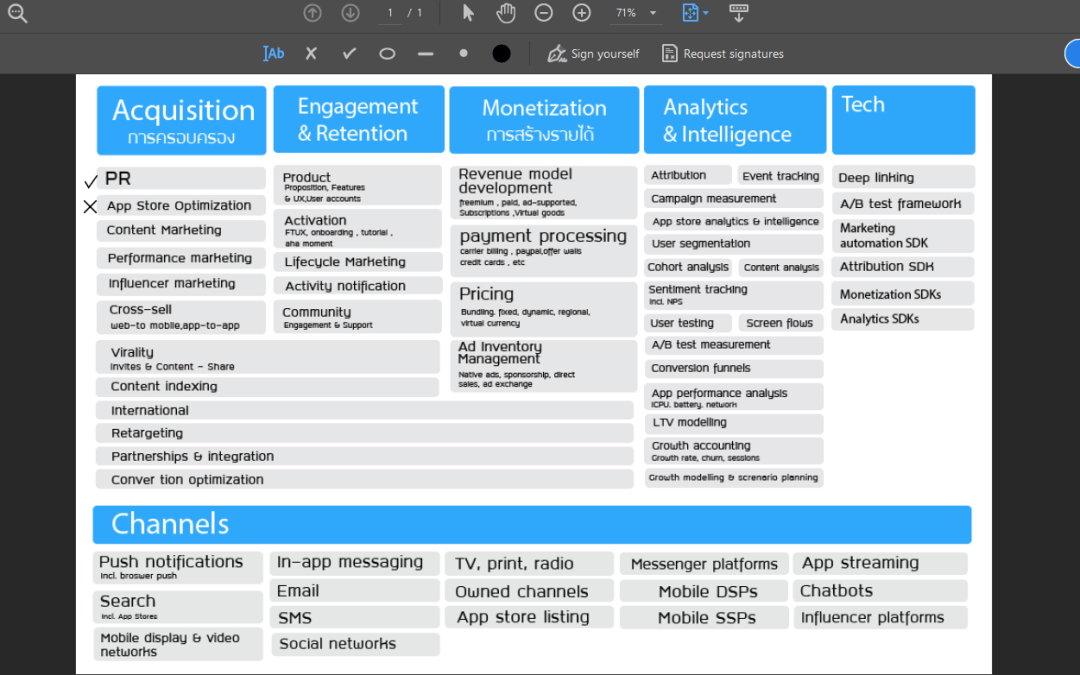
Task: Click 'Ad Inventory Management' text
Action: [500, 353]
